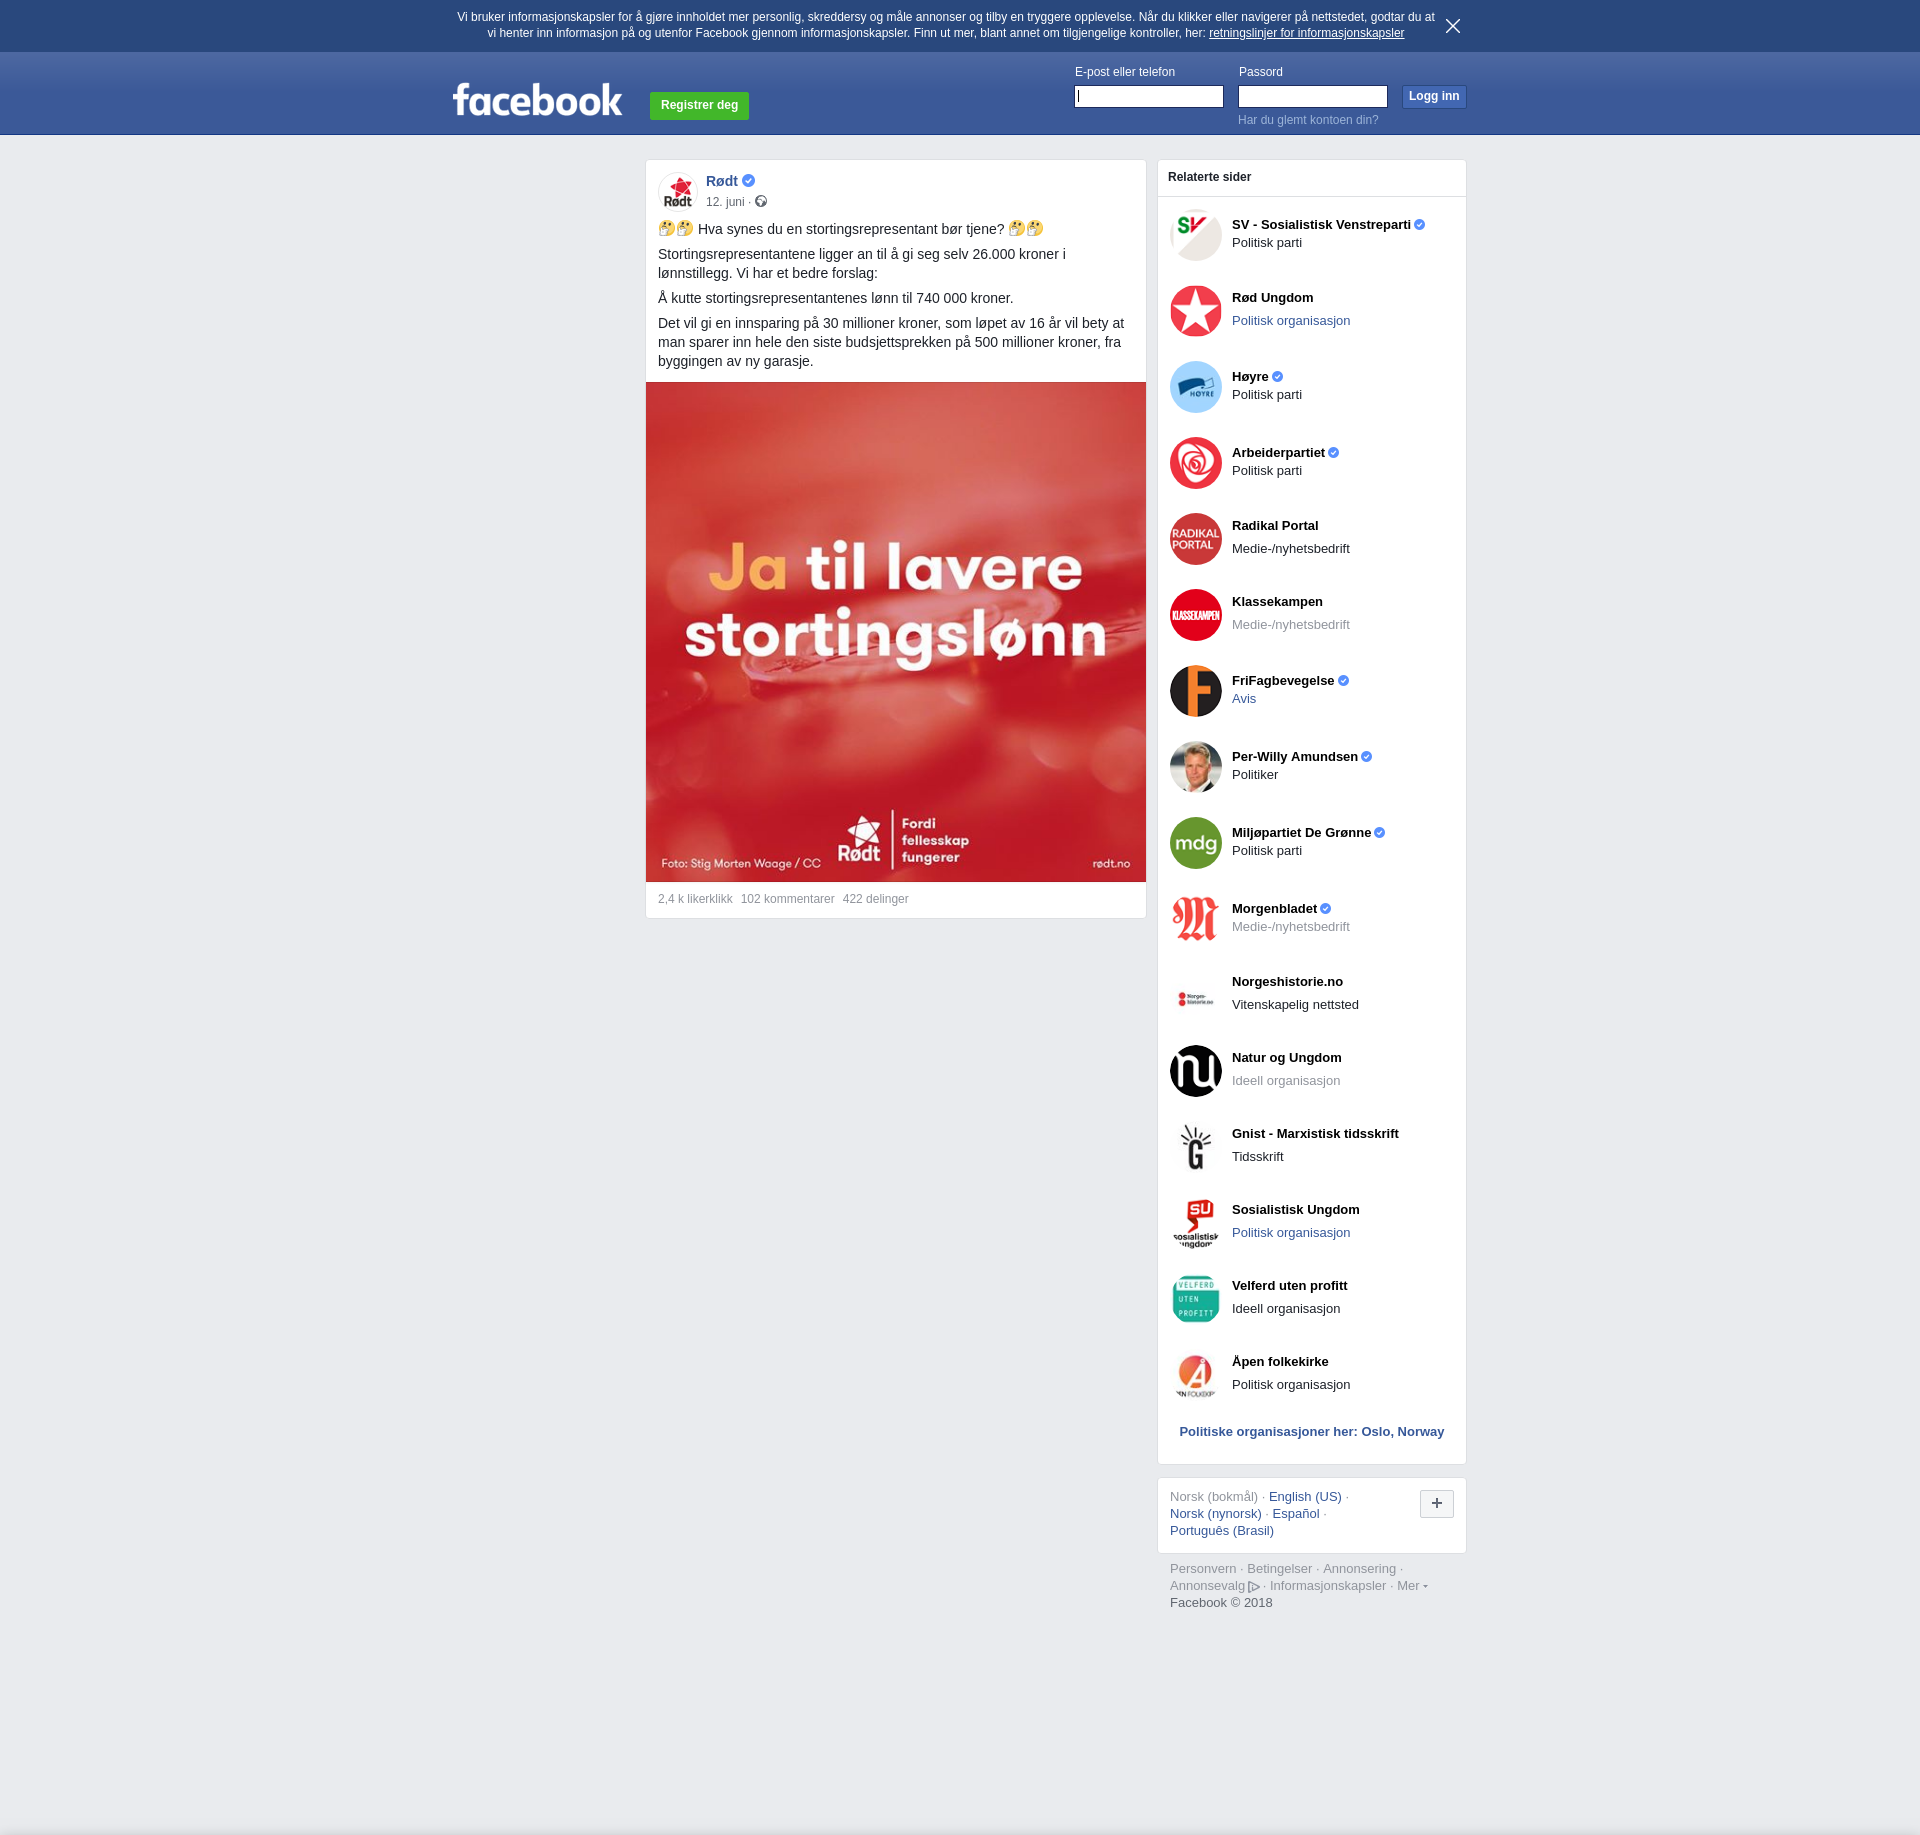This screenshot has width=1920, height=1835.
Task: Click the Arbeiderpartiet rose icon
Action: (x=1195, y=463)
